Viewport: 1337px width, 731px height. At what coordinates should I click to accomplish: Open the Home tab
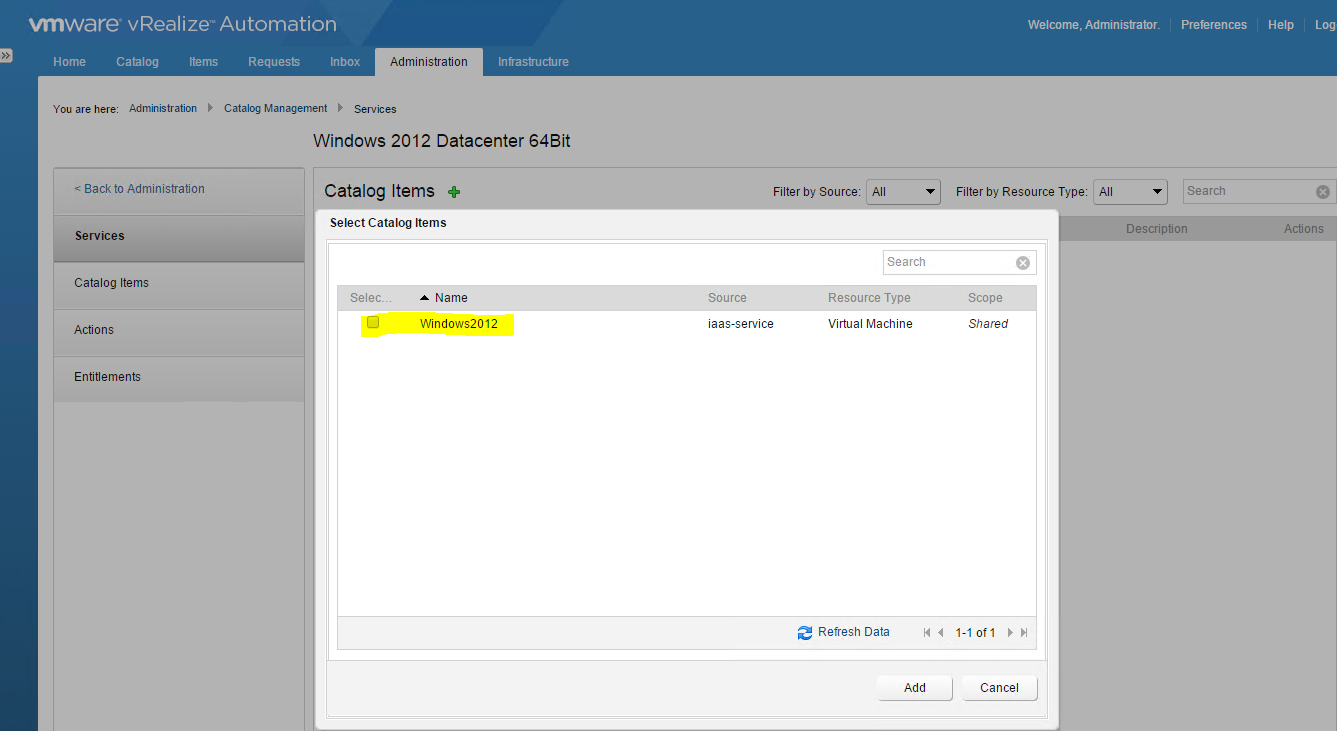pos(69,62)
